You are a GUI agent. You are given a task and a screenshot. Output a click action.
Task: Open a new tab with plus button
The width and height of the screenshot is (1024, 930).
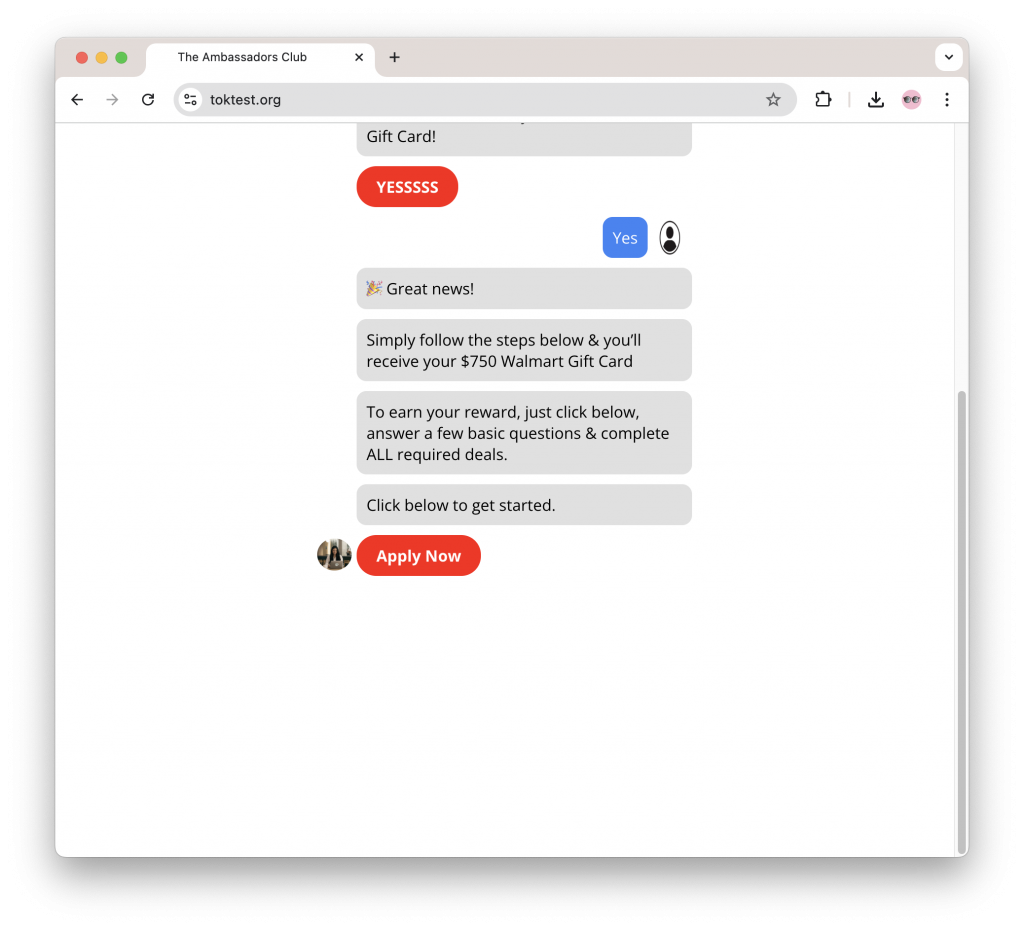tap(394, 57)
